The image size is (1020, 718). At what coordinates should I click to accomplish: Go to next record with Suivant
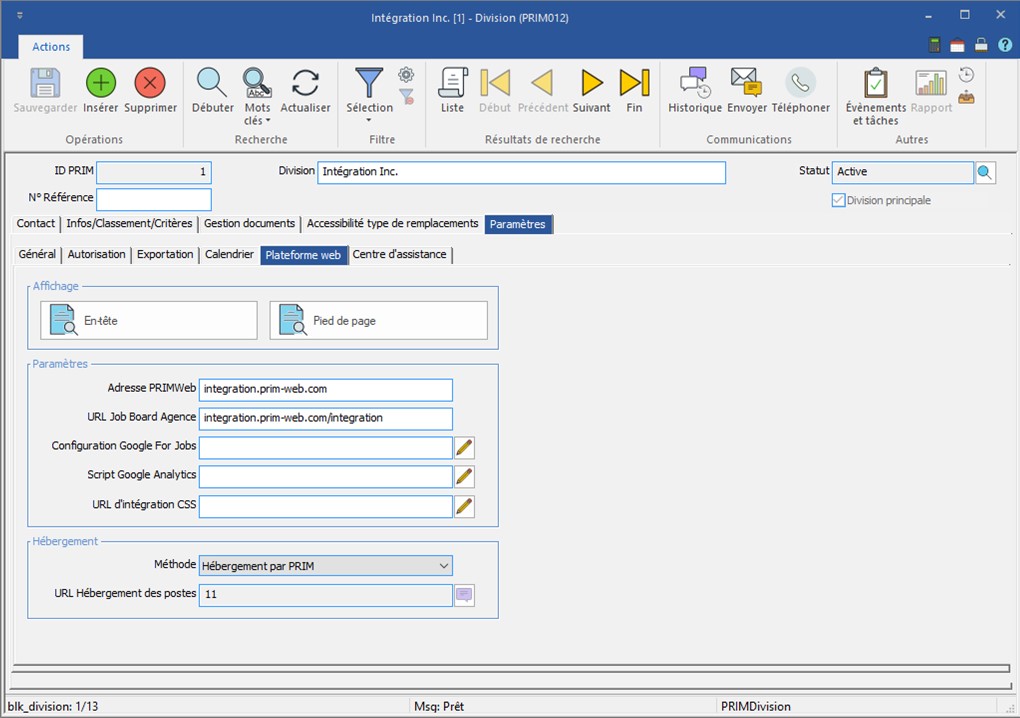(x=591, y=83)
